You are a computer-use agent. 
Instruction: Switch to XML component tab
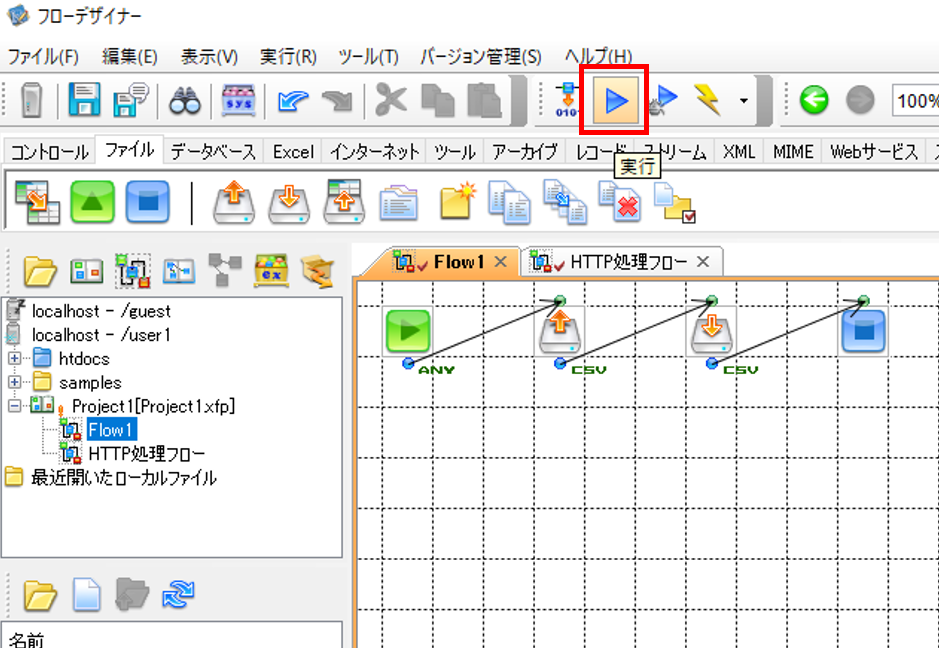click(738, 152)
